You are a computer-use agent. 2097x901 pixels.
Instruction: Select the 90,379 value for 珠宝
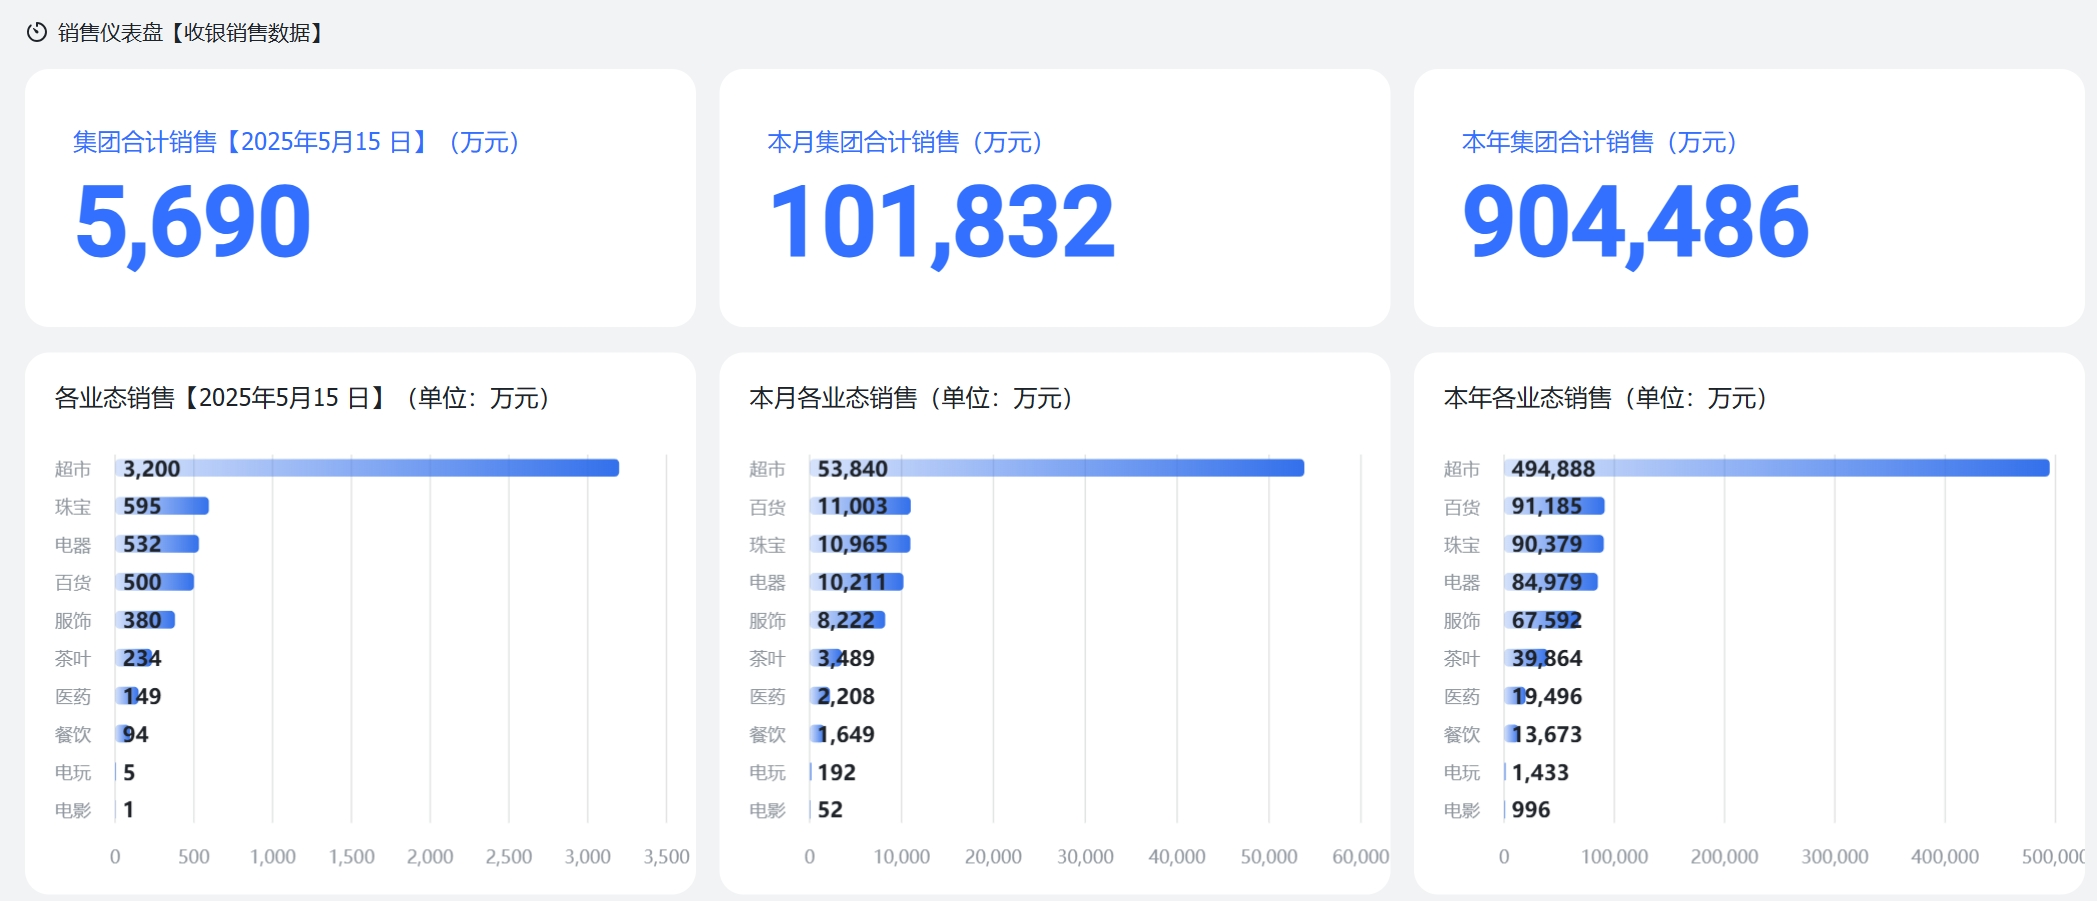[x=1547, y=544]
